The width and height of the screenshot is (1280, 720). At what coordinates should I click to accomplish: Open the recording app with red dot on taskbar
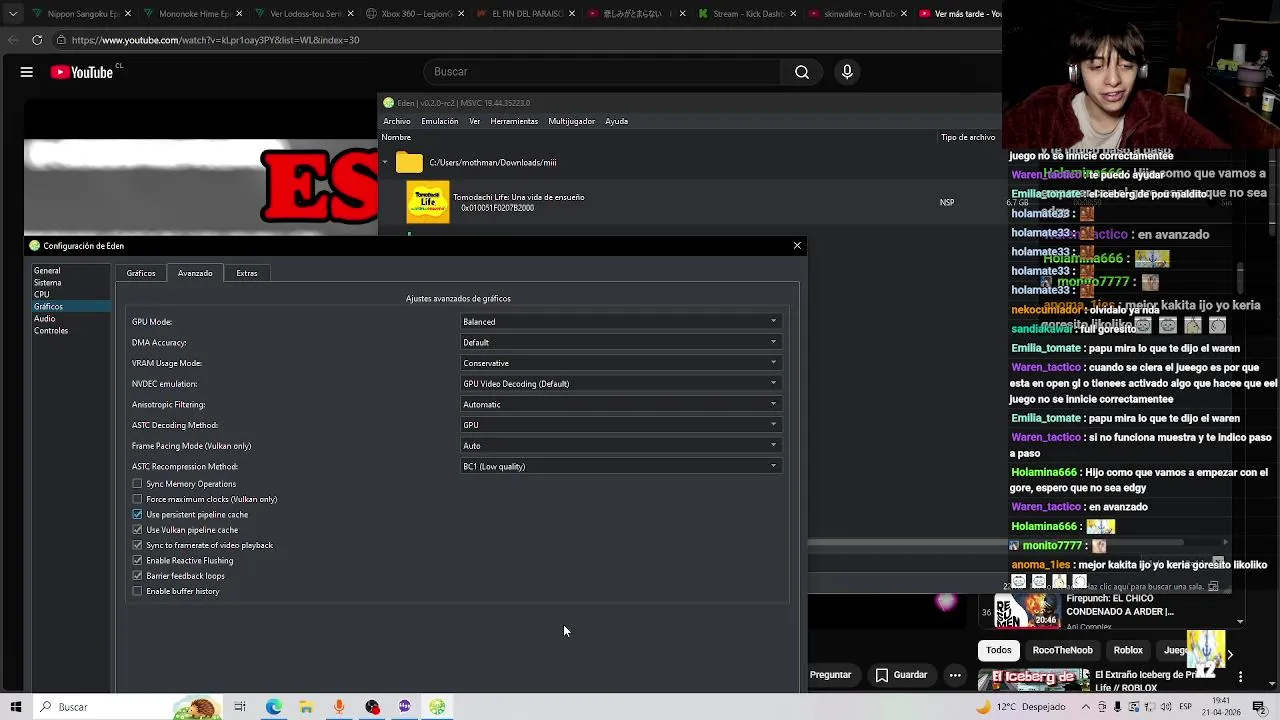tap(372, 707)
